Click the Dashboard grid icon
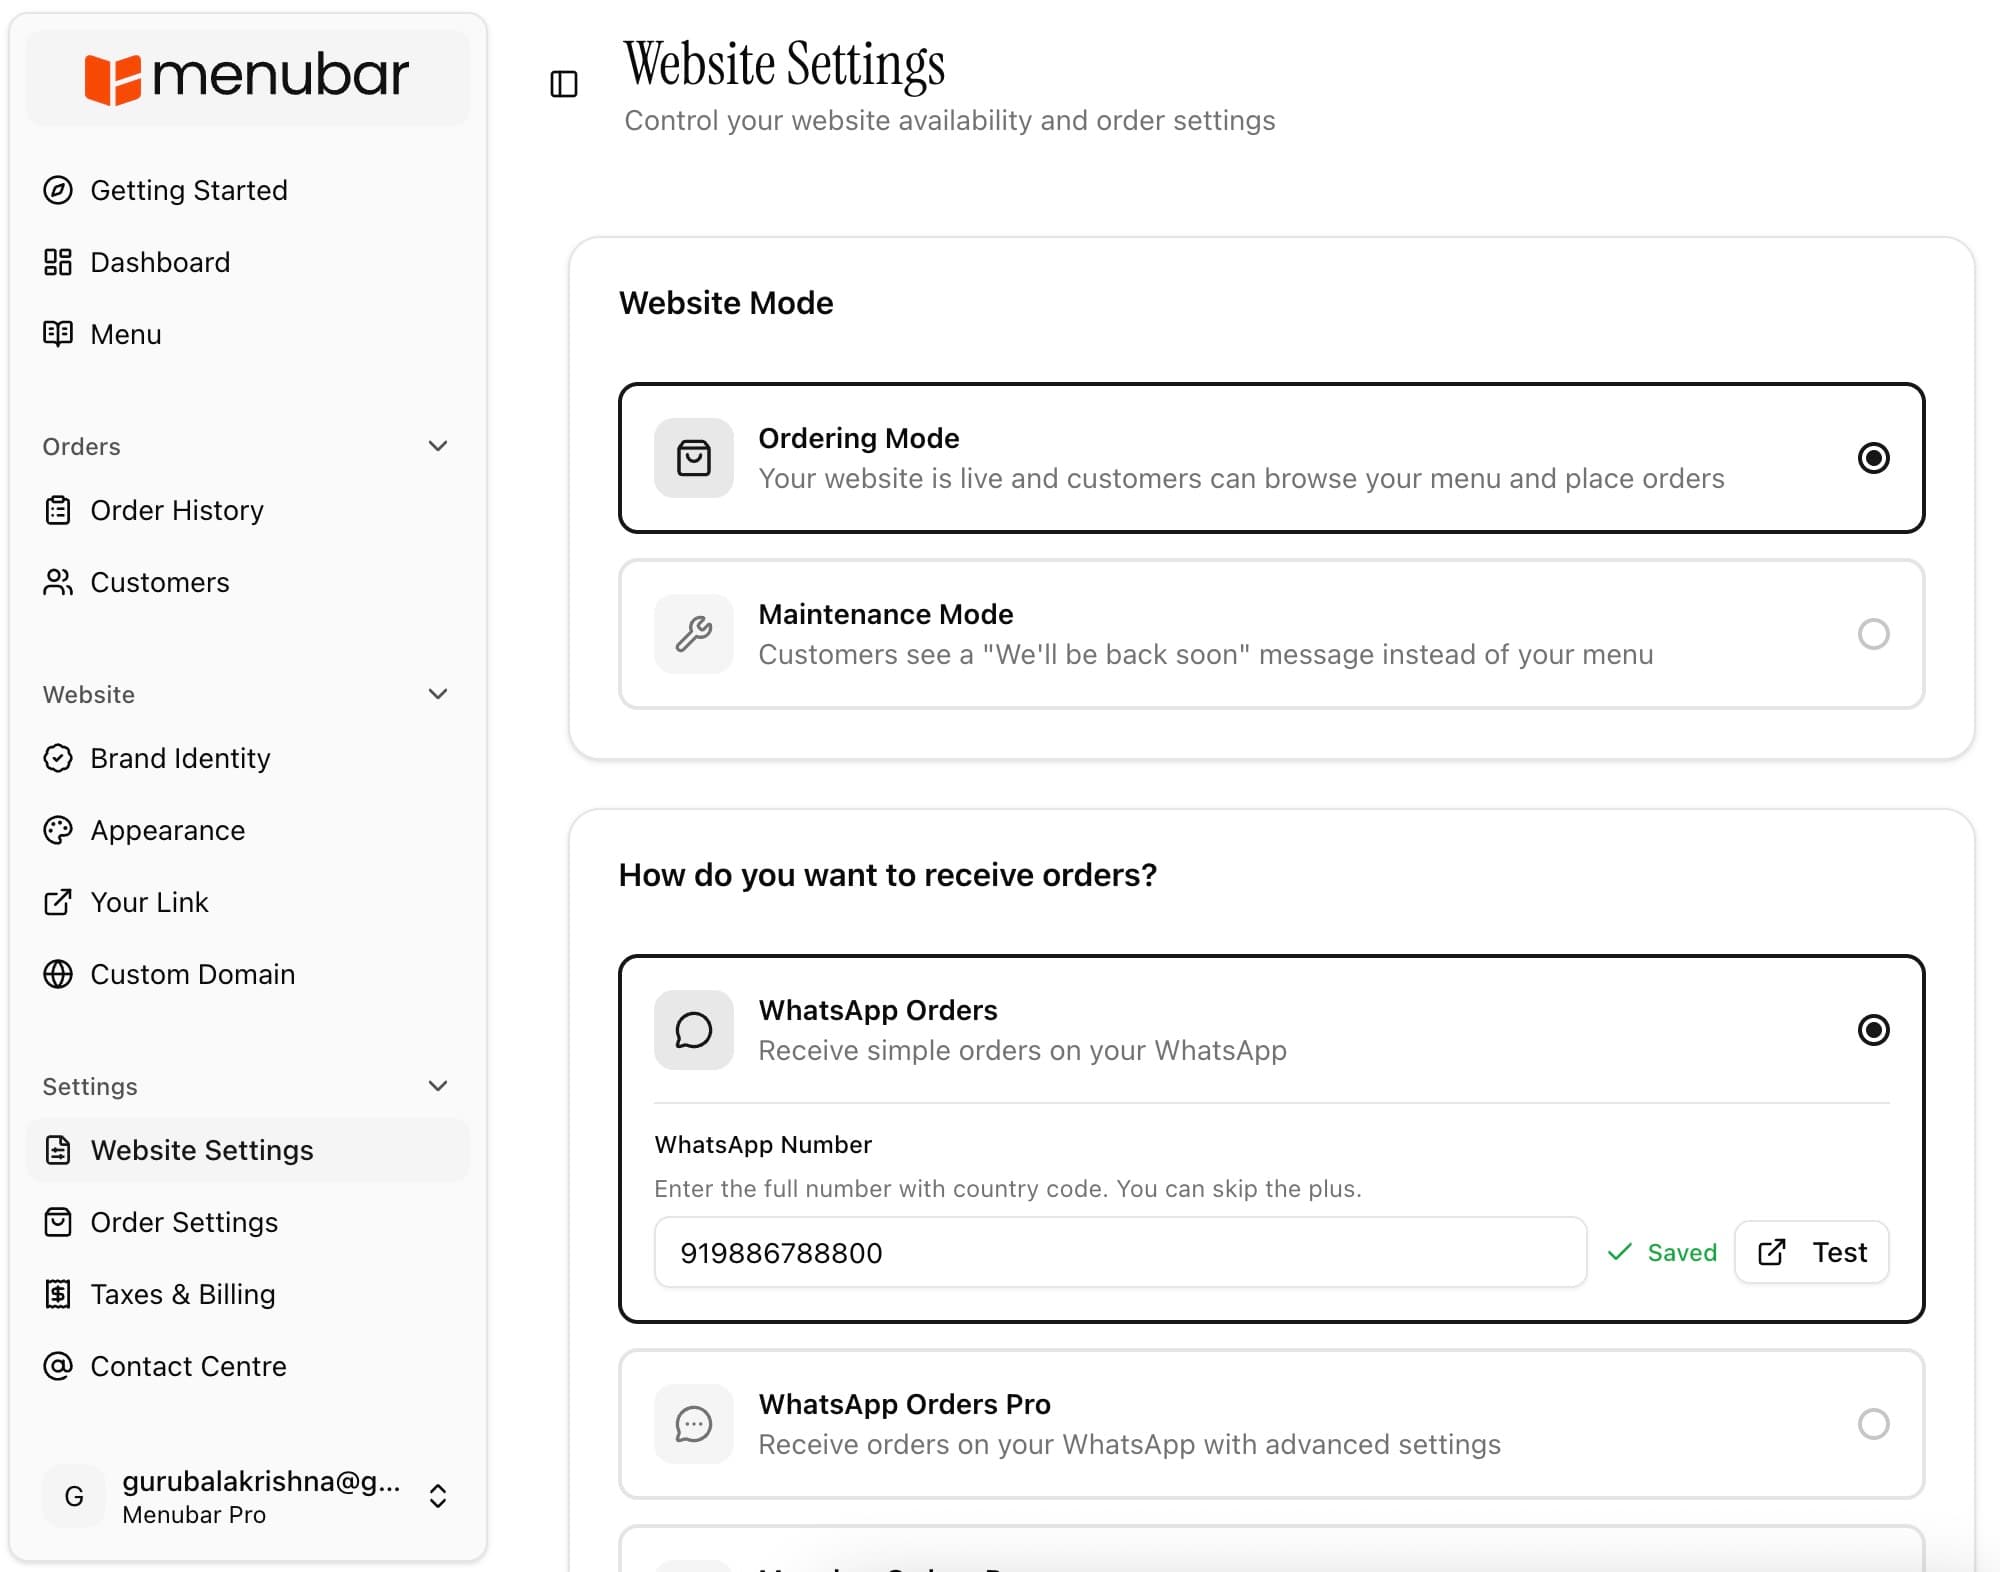 [58, 262]
